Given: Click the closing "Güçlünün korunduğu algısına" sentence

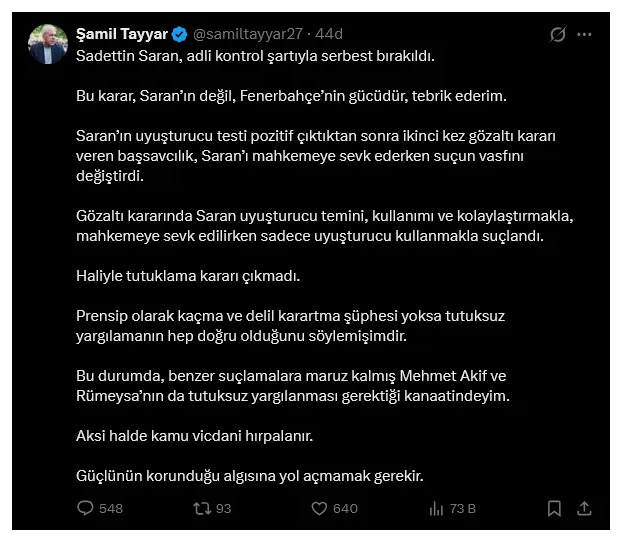Looking at the screenshot, I should click(250, 475).
